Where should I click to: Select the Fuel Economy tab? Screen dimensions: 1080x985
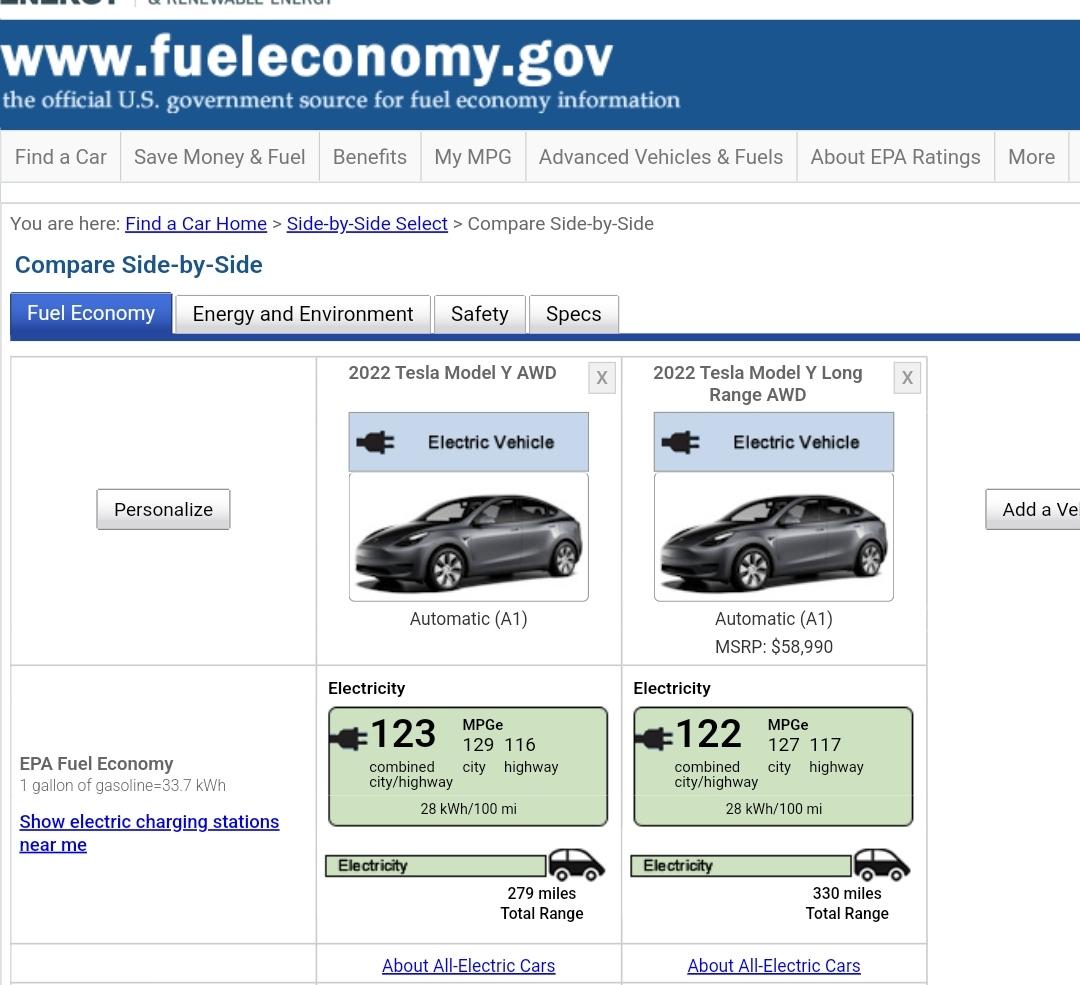click(91, 313)
